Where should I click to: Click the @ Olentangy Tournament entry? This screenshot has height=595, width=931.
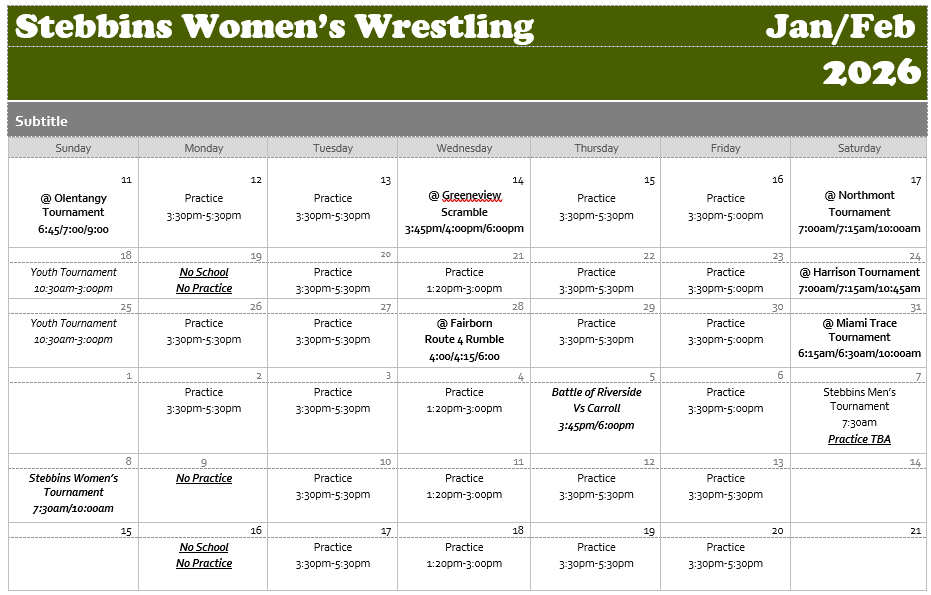pyautogui.click(x=73, y=205)
